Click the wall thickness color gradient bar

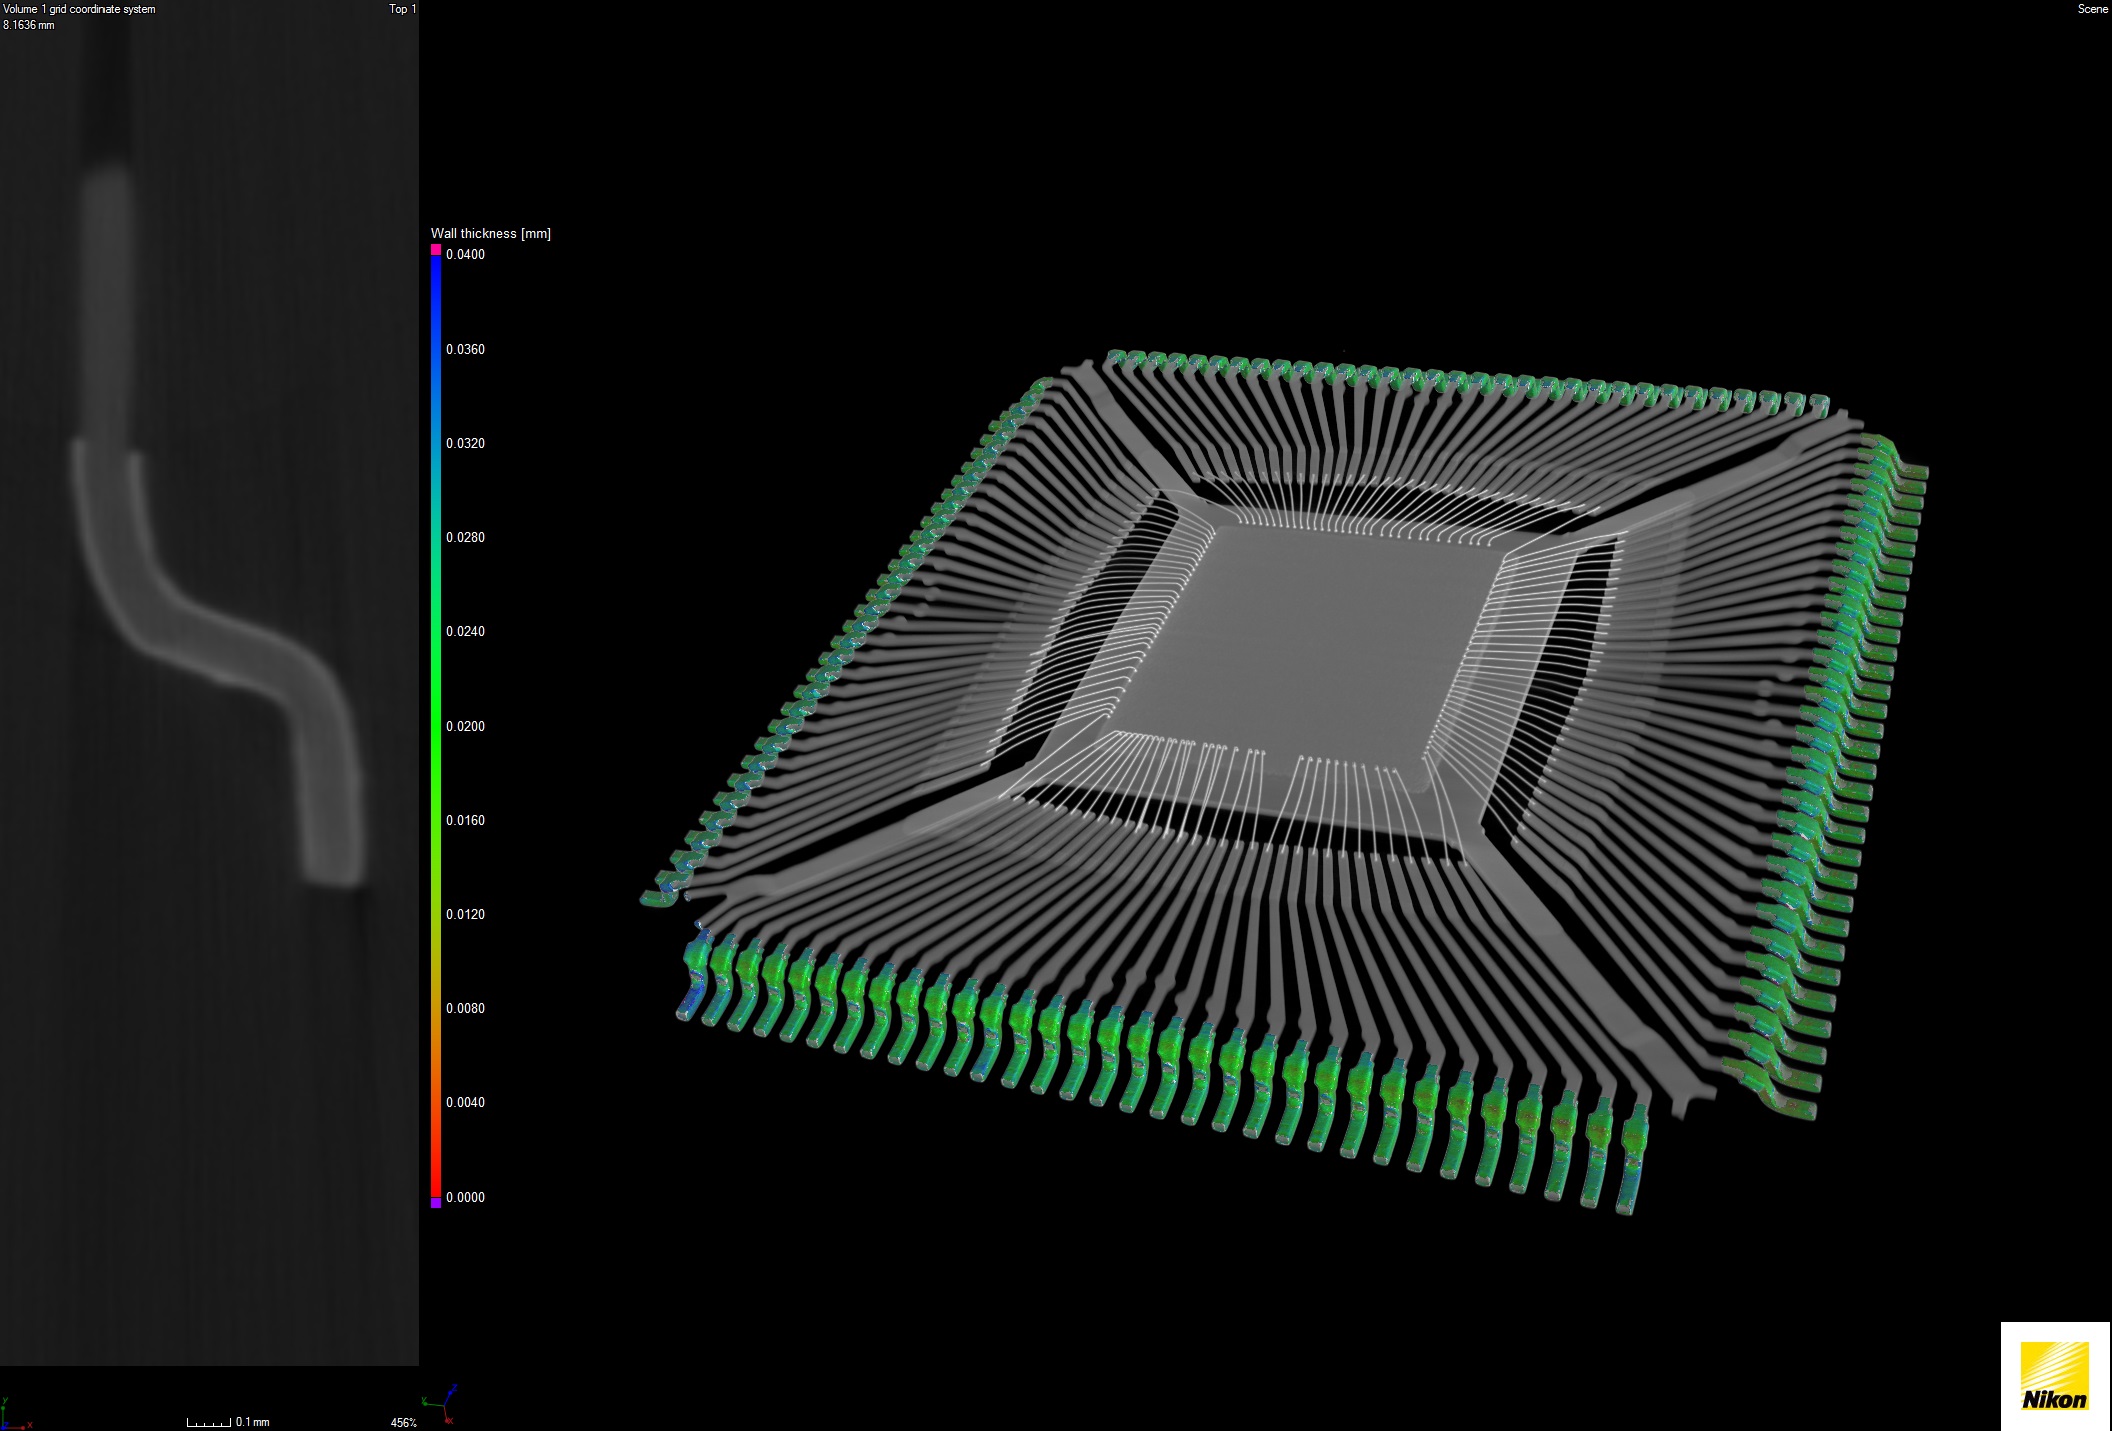click(x=436, y=725)
